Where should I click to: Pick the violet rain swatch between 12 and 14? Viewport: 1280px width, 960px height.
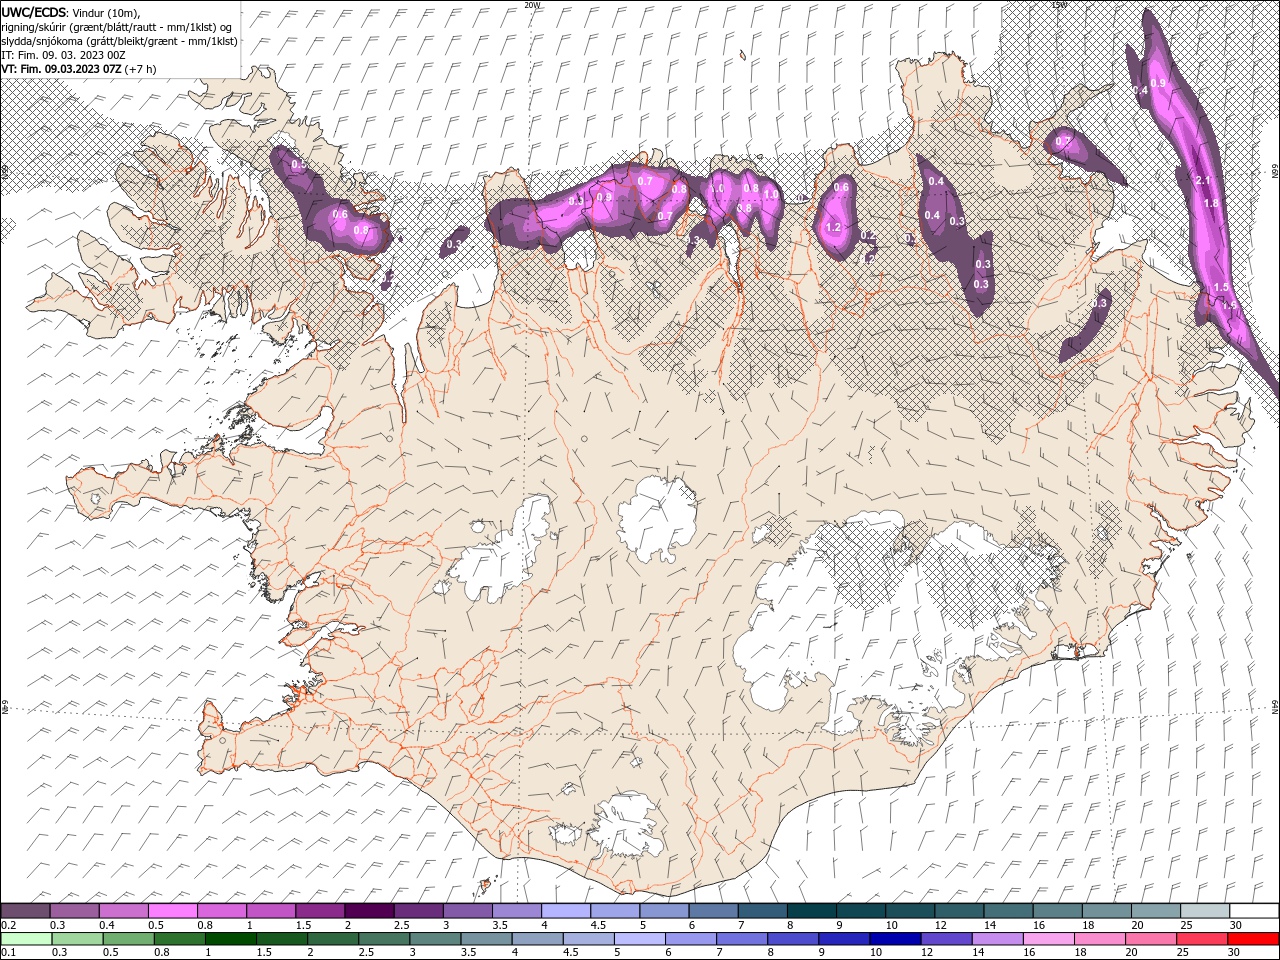point(946,939)
